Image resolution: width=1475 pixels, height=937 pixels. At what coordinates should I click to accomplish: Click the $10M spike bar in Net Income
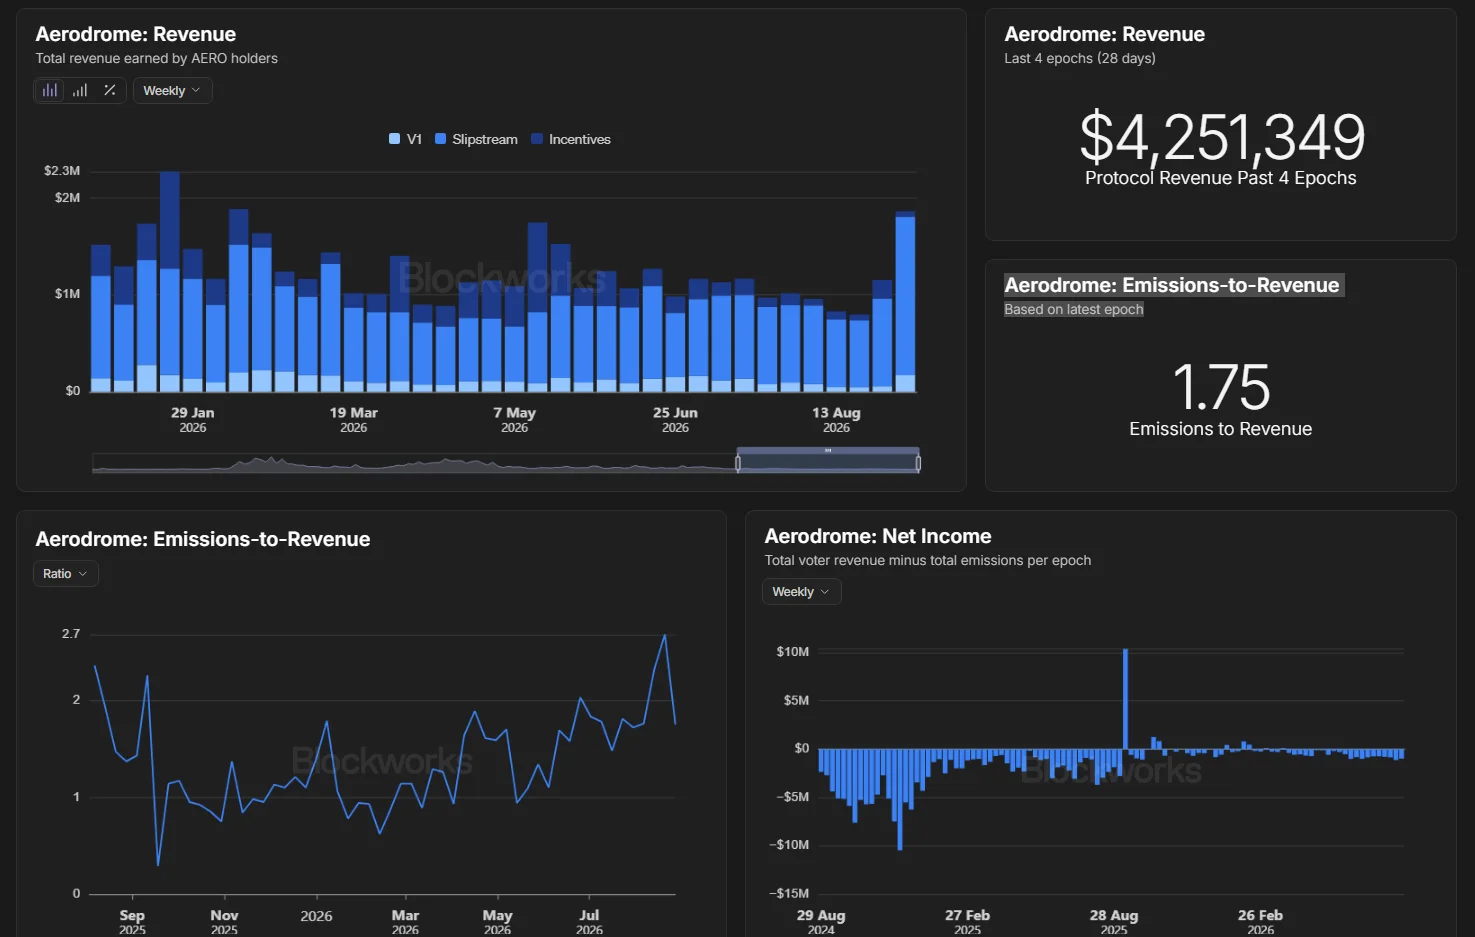coord(1126,699)
